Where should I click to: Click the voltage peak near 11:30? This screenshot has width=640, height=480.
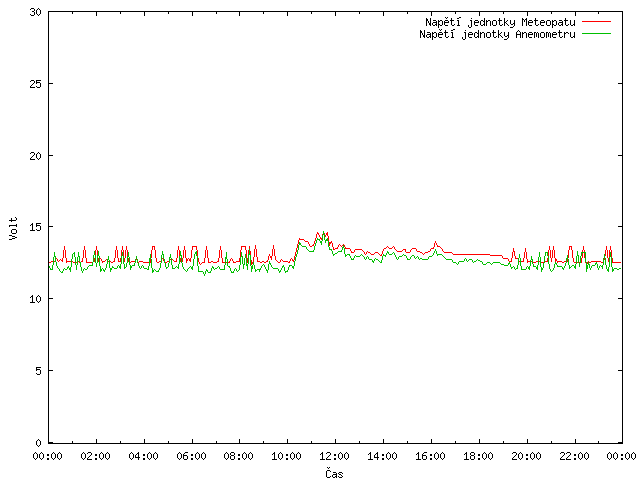point(324,233)
